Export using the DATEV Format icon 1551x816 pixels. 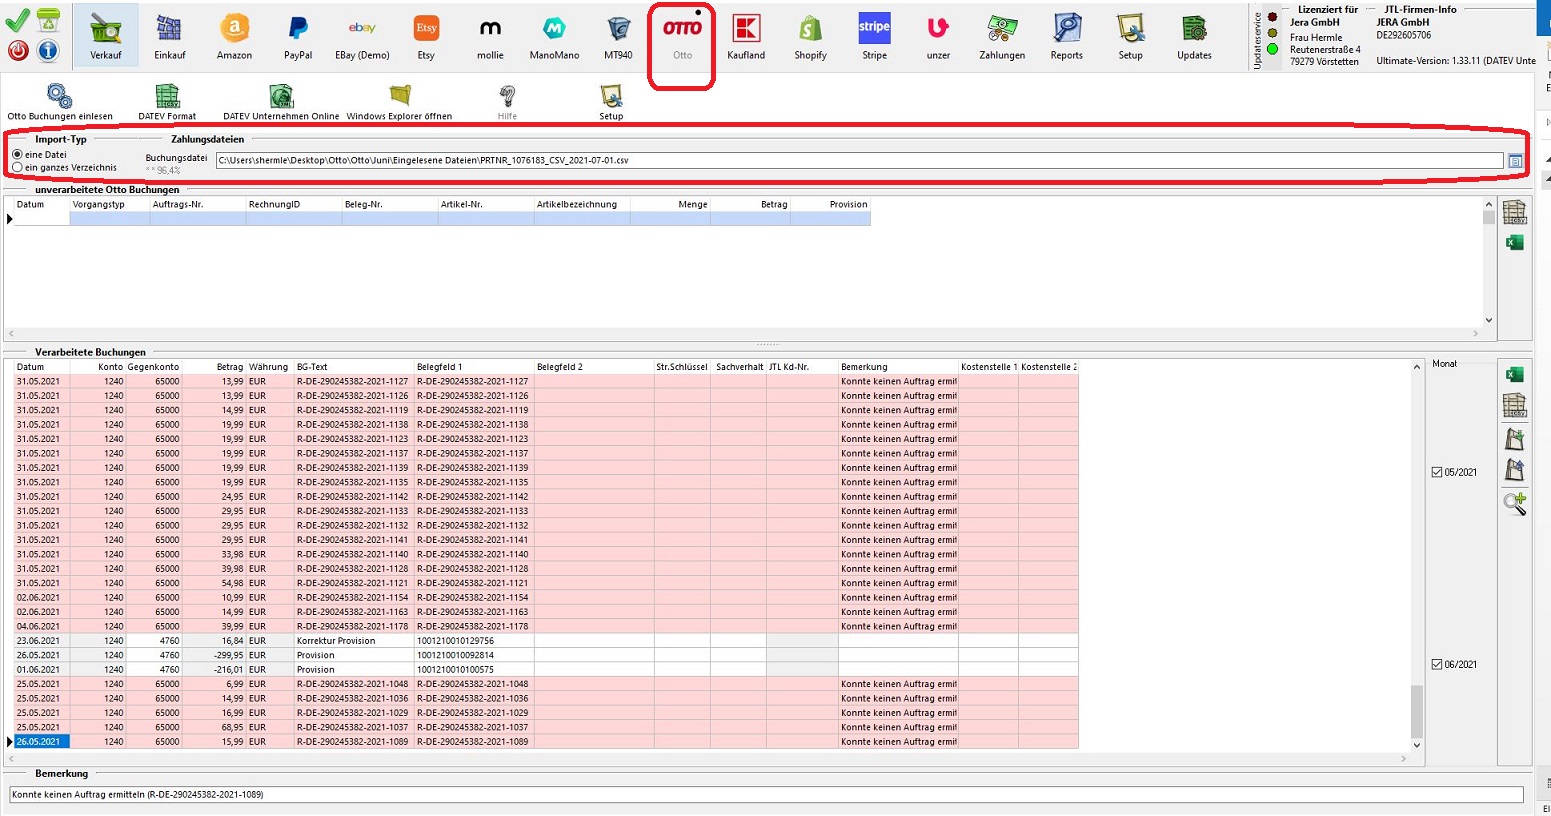167,99
